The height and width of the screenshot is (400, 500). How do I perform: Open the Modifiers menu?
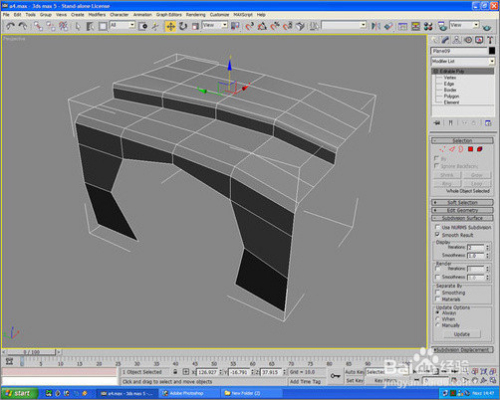(97, 15)
